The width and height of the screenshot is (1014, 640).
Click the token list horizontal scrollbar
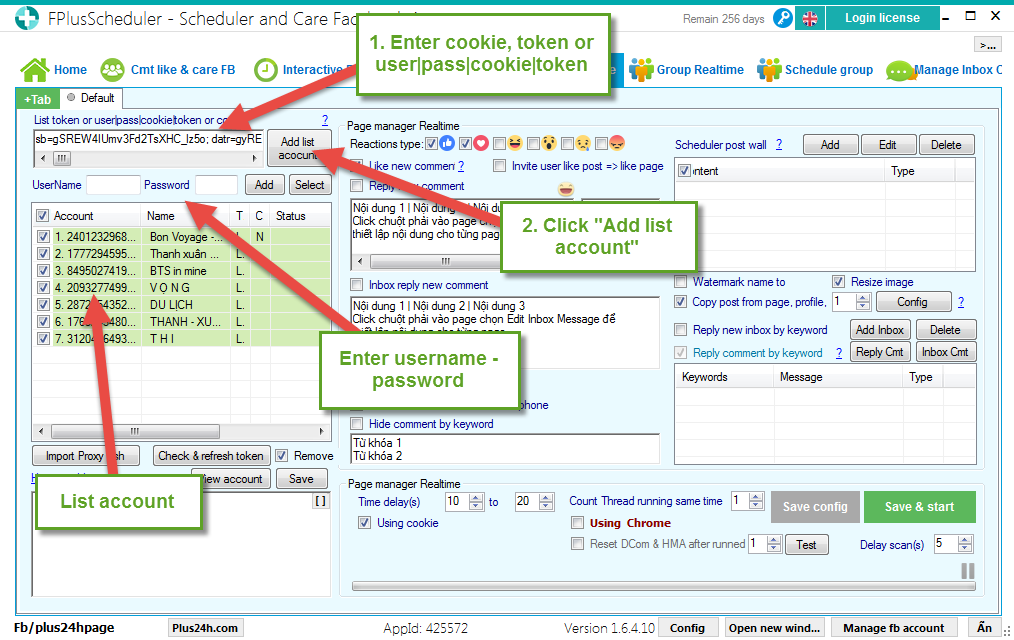[x=149, y=158]
